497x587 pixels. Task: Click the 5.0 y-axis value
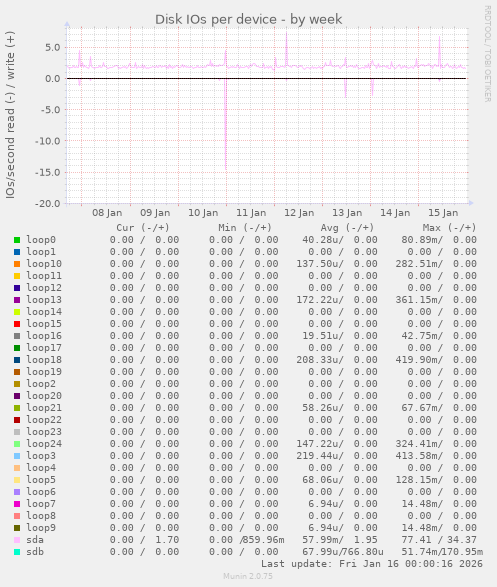click(52, 48)
